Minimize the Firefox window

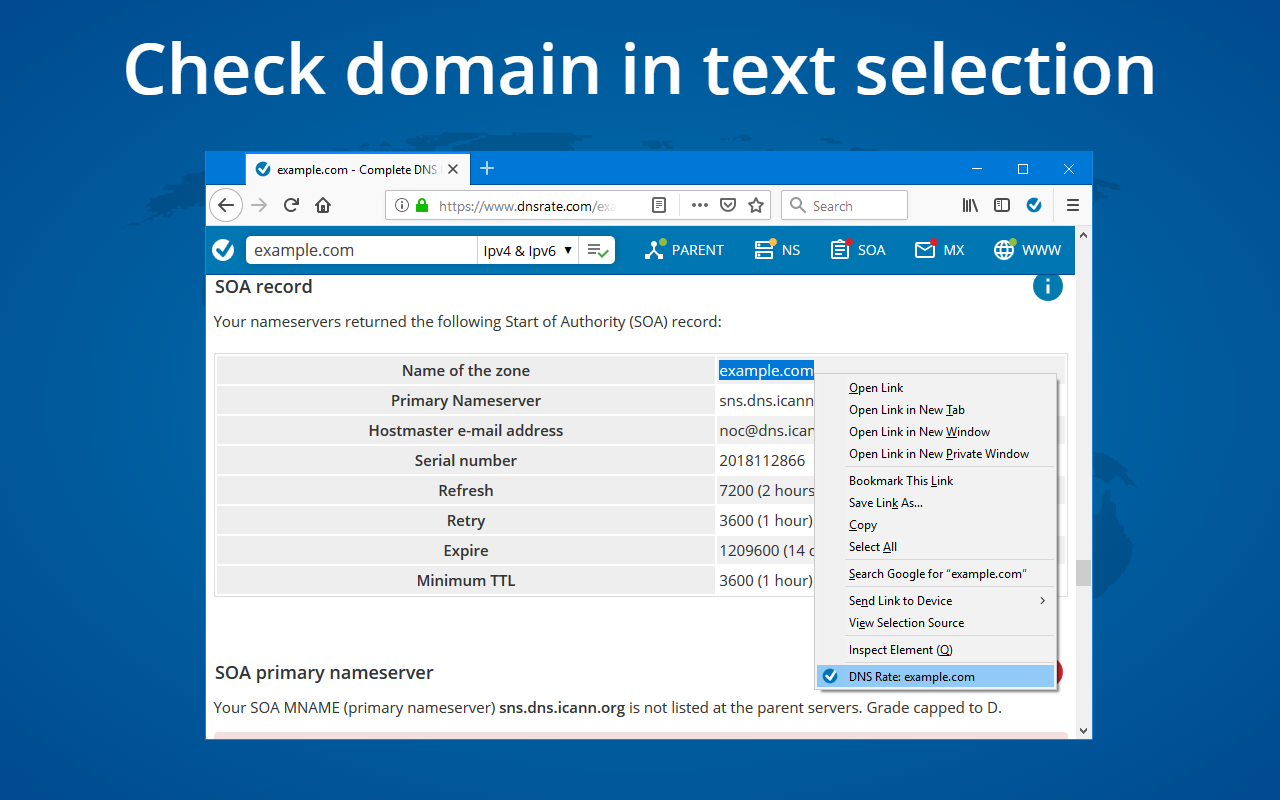point(977,169)
